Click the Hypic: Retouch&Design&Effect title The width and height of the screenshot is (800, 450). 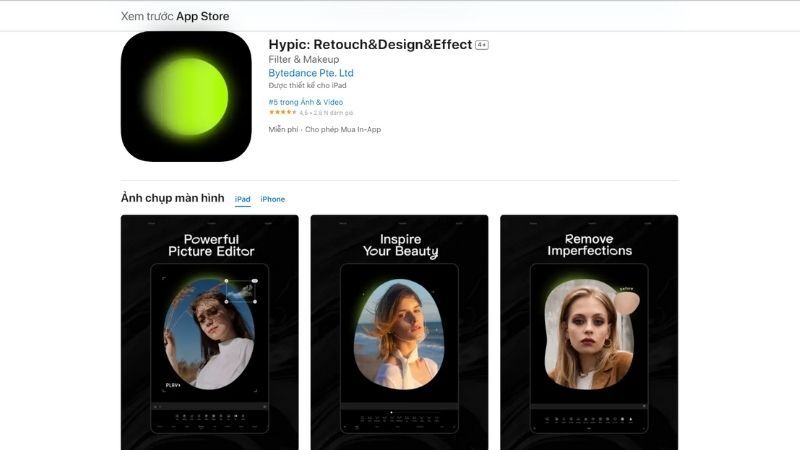point(370,45)
